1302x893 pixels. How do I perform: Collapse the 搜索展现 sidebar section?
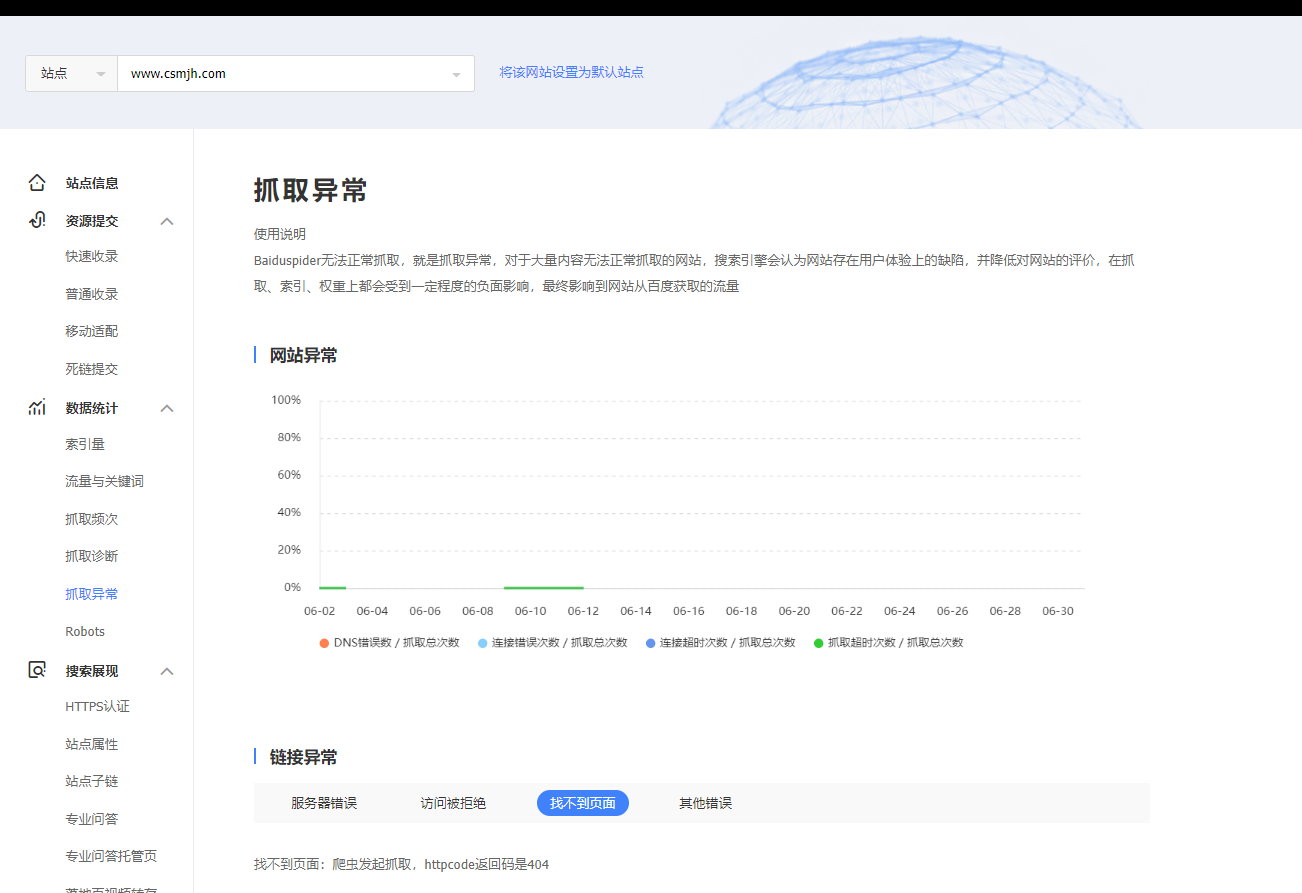click(167, 671)
